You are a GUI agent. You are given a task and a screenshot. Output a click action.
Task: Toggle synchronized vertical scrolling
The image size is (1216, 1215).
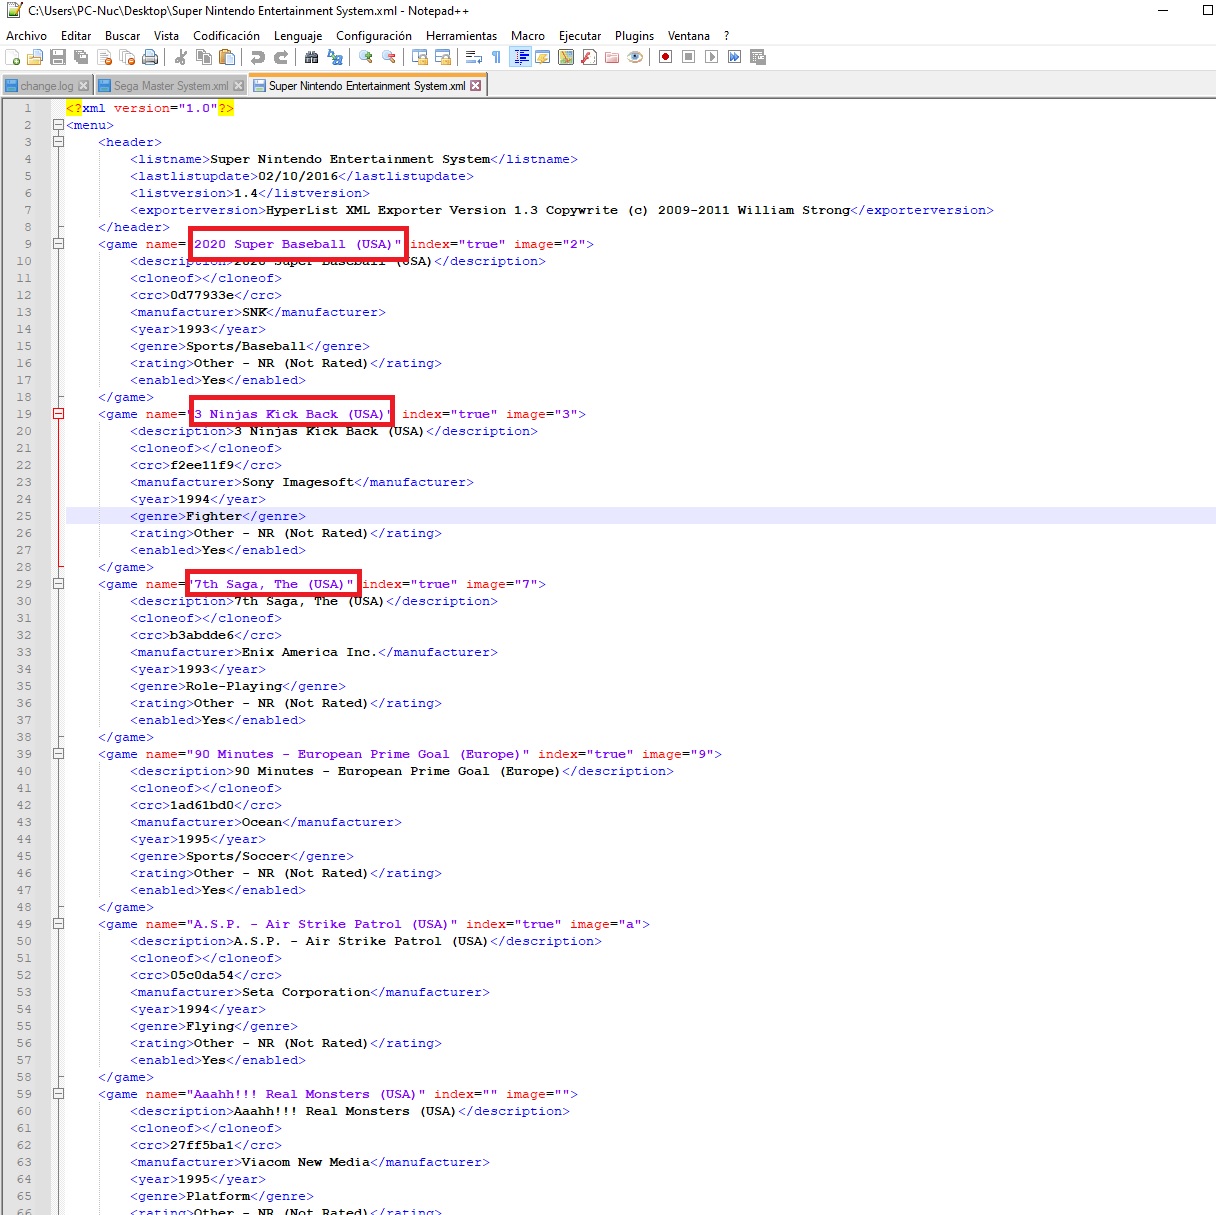[x=420, y=57]
